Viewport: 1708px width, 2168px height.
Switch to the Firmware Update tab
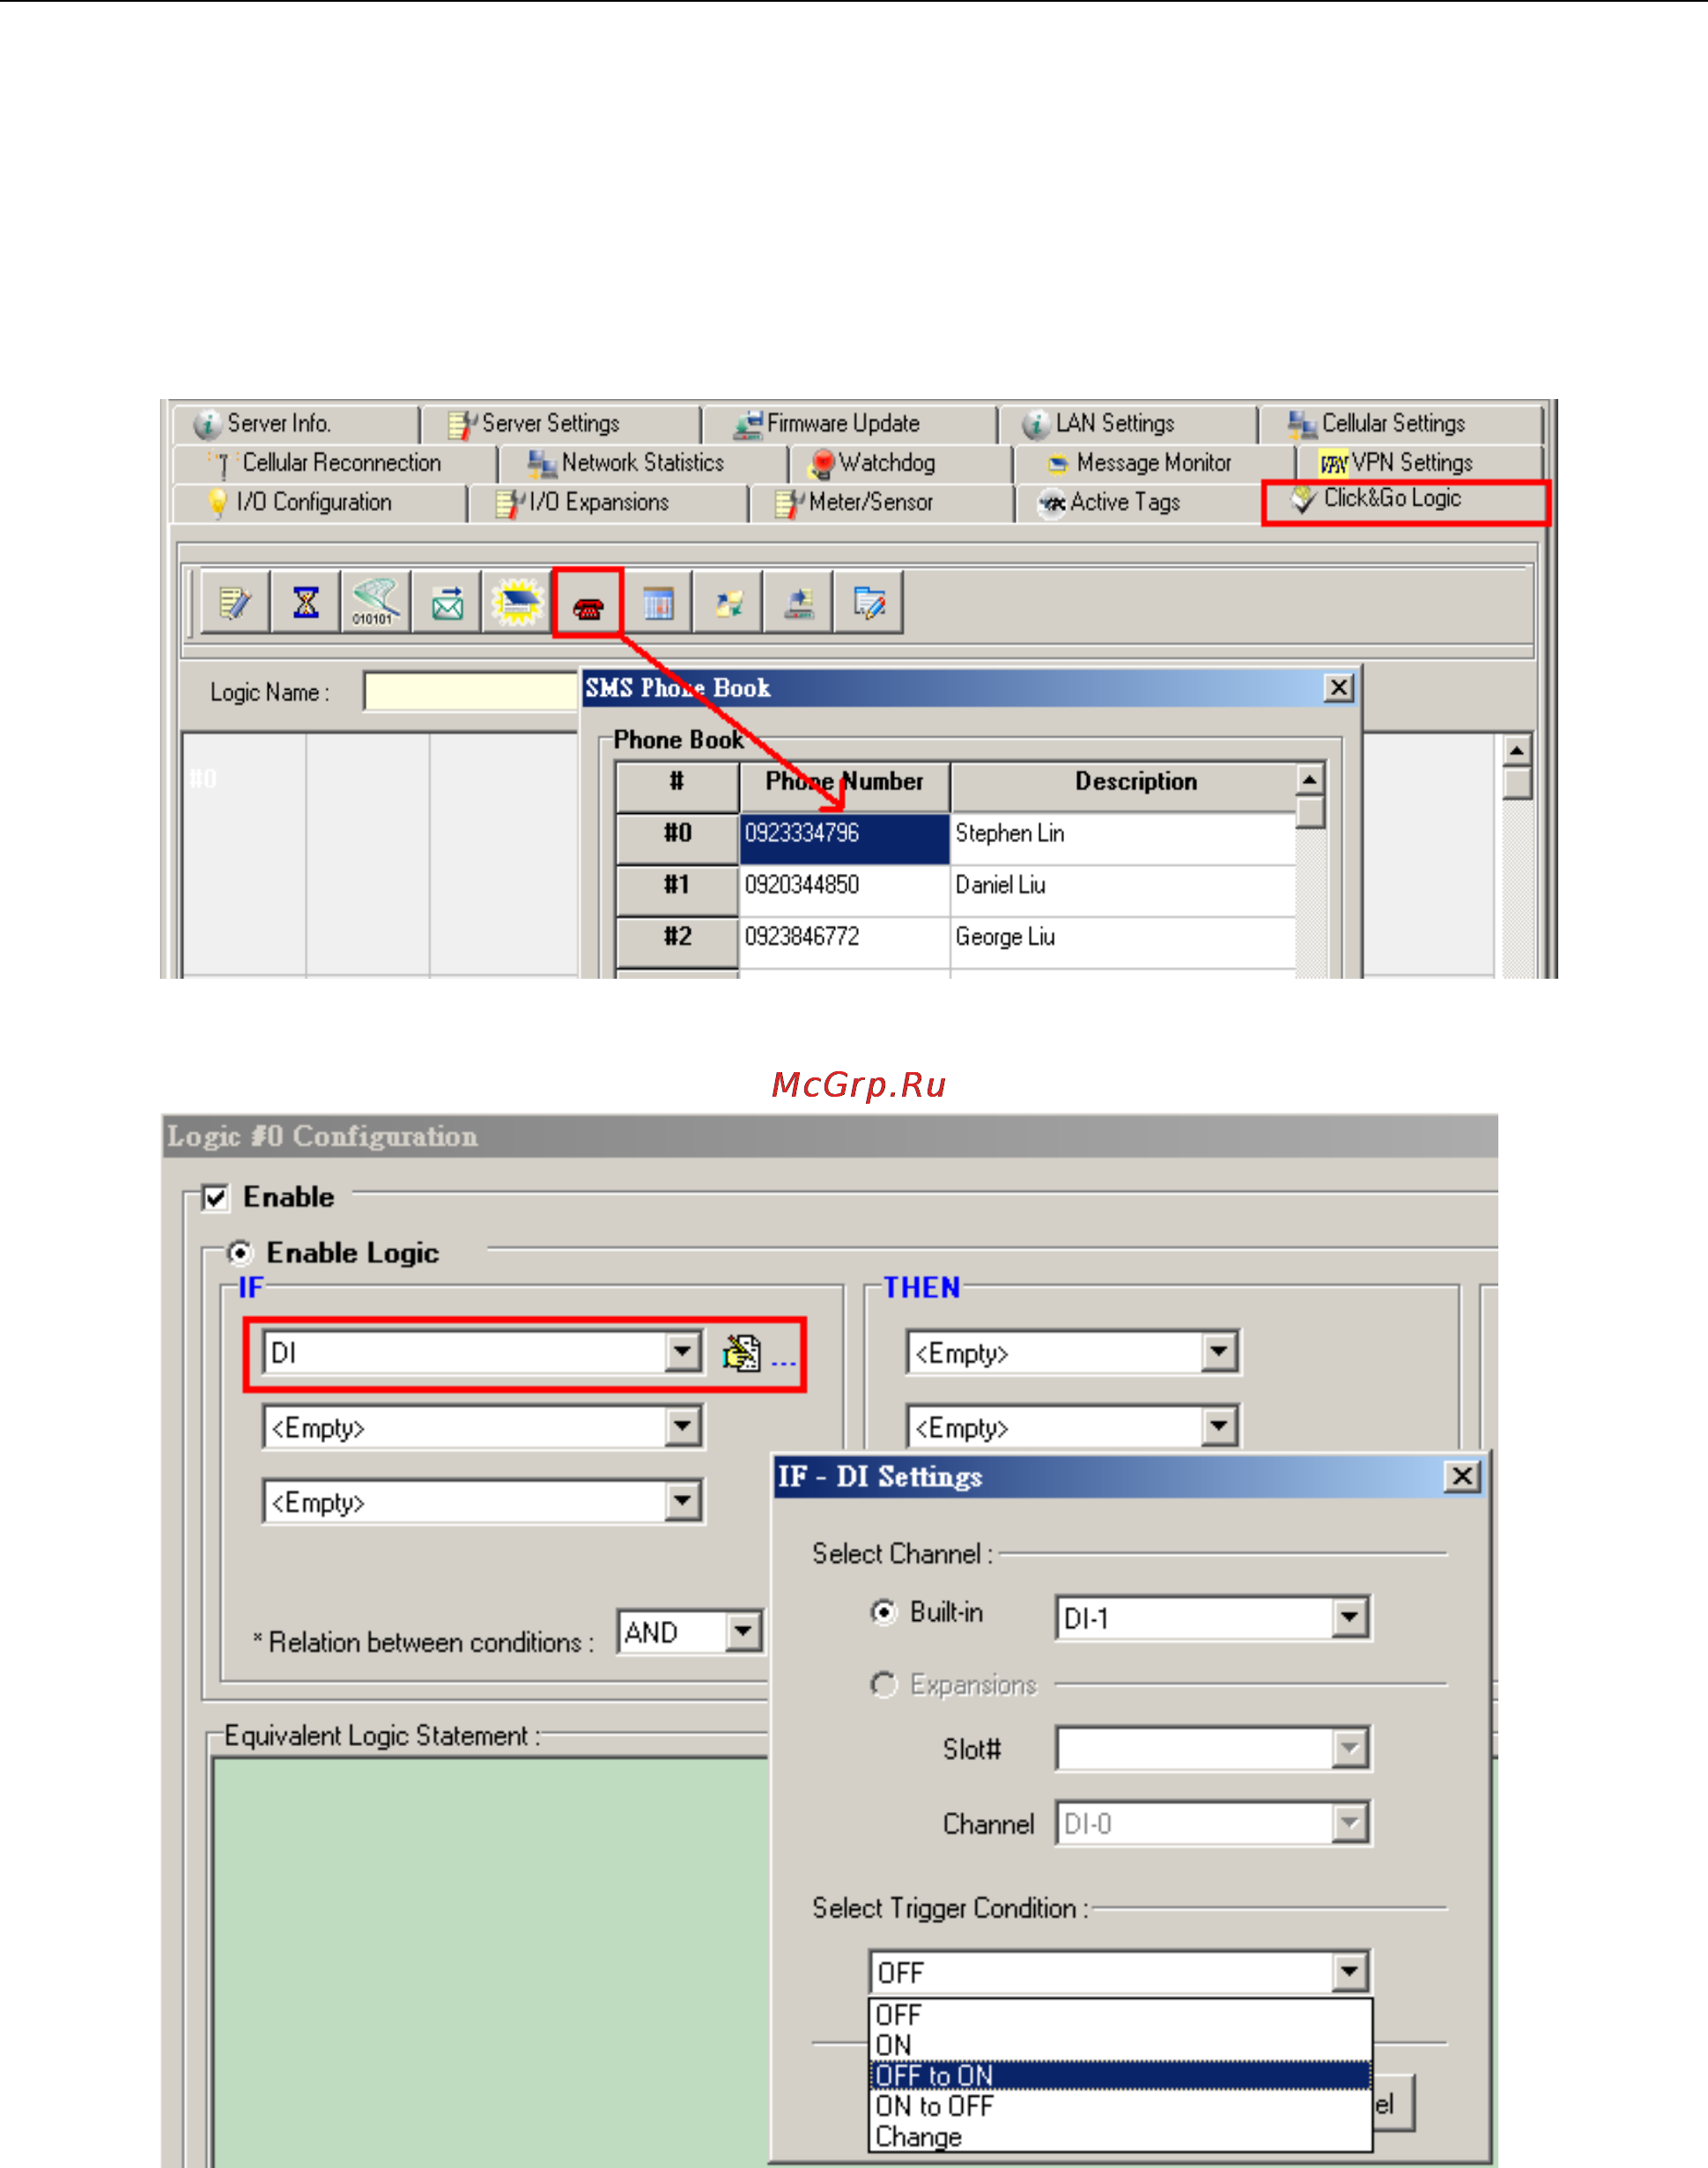pyautogui.click(x=850, y=424)
